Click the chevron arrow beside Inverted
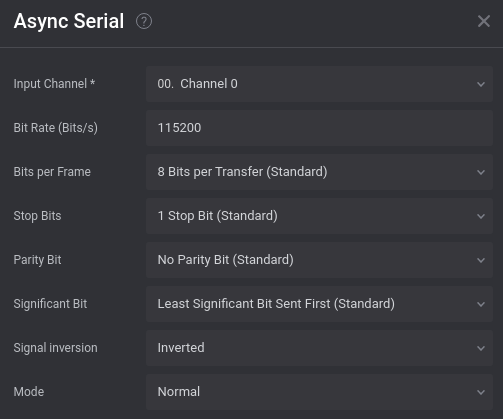503x419 pixels. tap(481, 348)
